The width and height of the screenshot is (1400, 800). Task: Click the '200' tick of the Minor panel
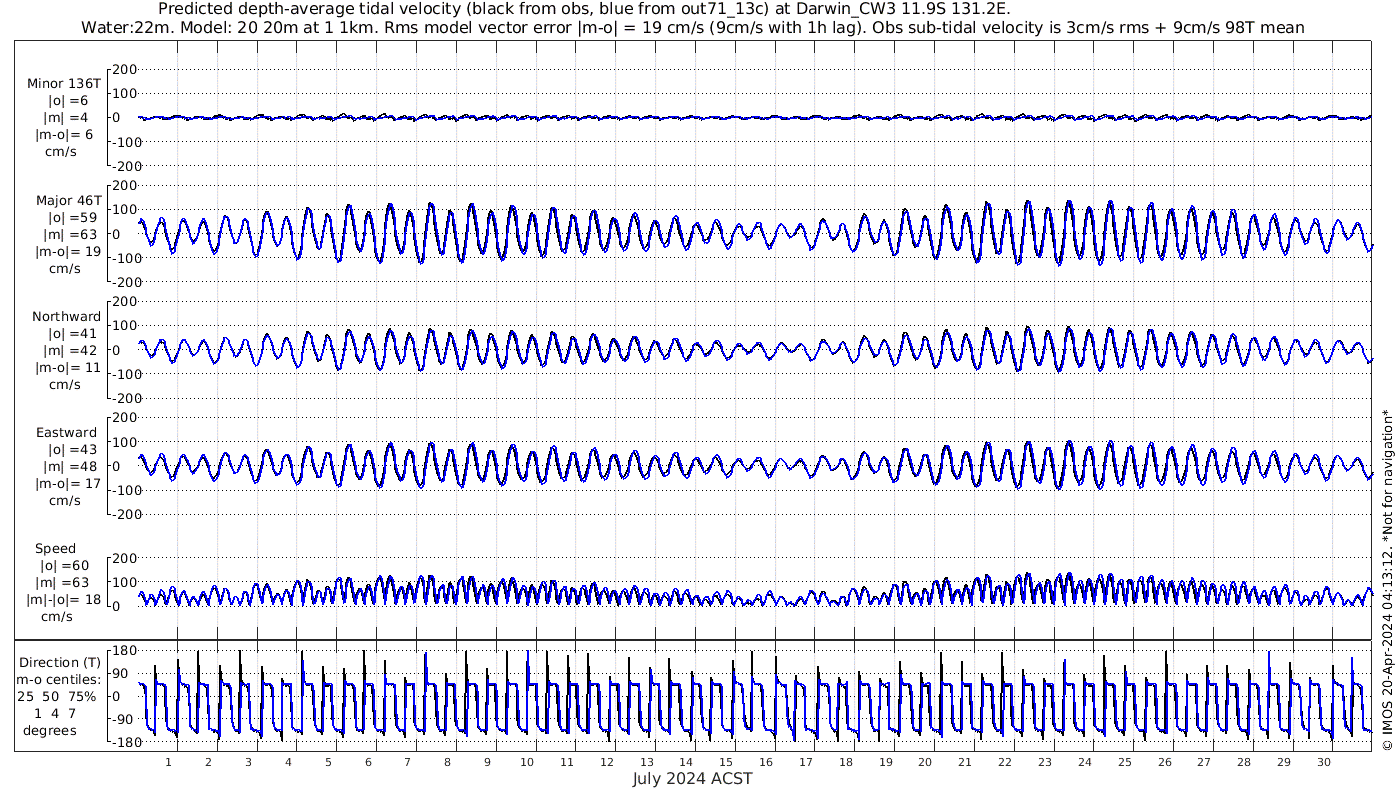pyautogui.click(x=123, y=70)
